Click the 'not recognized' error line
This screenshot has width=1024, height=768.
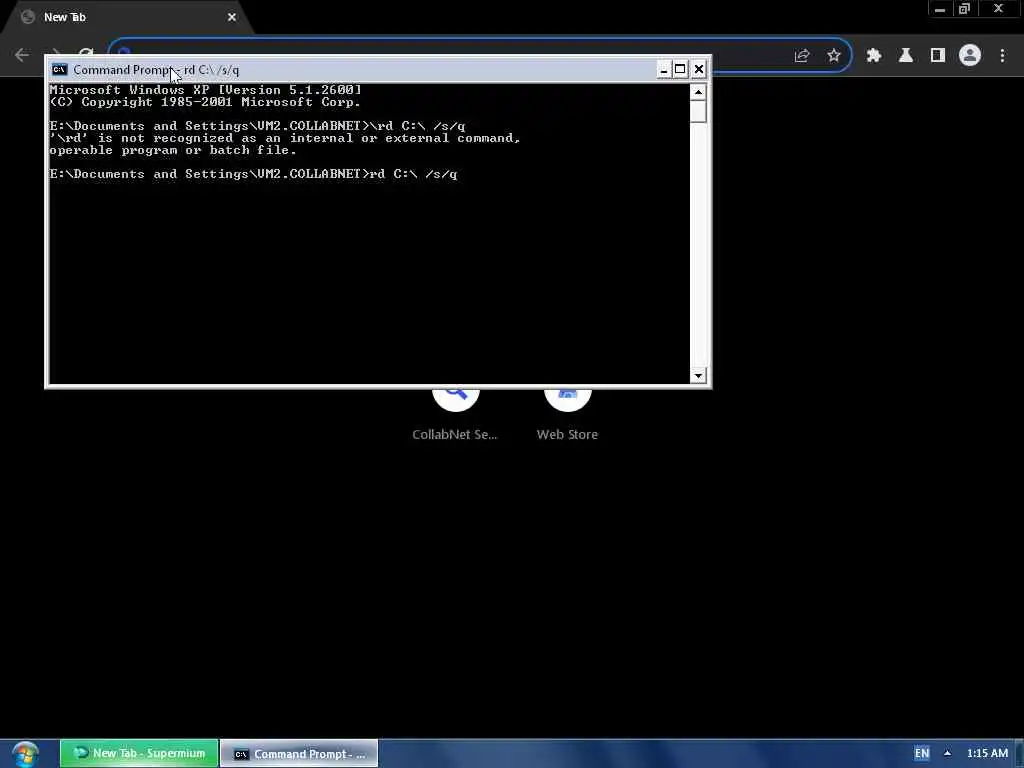(x=285, y=138)
